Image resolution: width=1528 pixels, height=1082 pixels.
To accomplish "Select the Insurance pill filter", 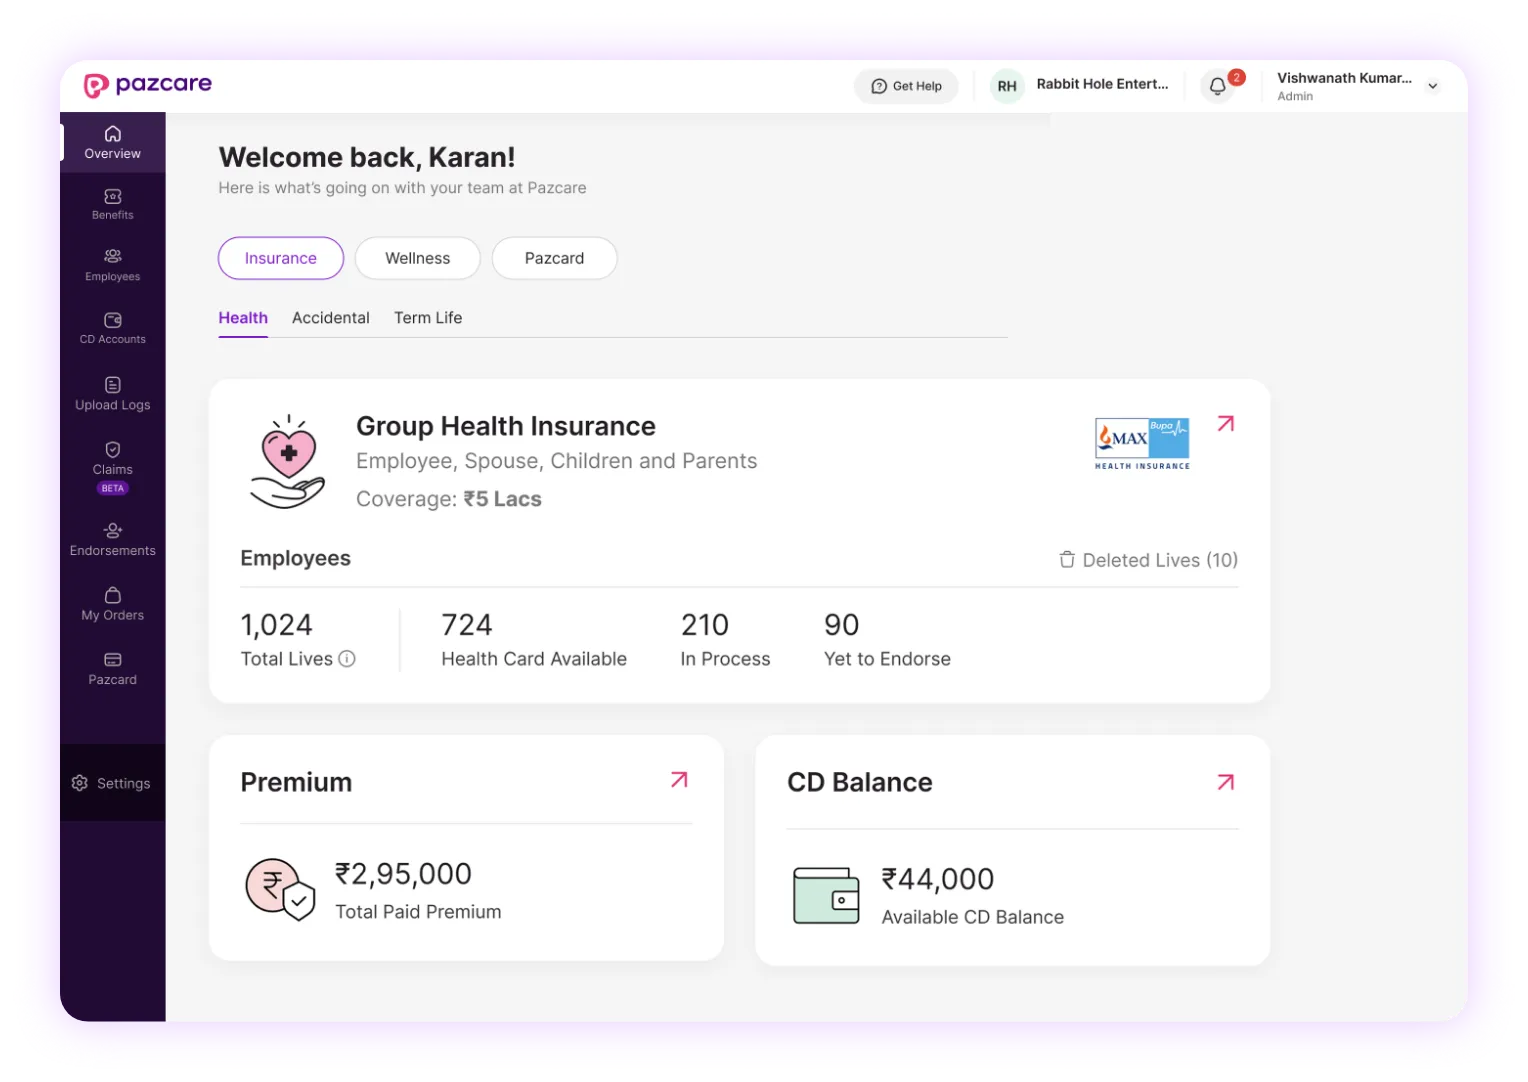I will 280,258.
